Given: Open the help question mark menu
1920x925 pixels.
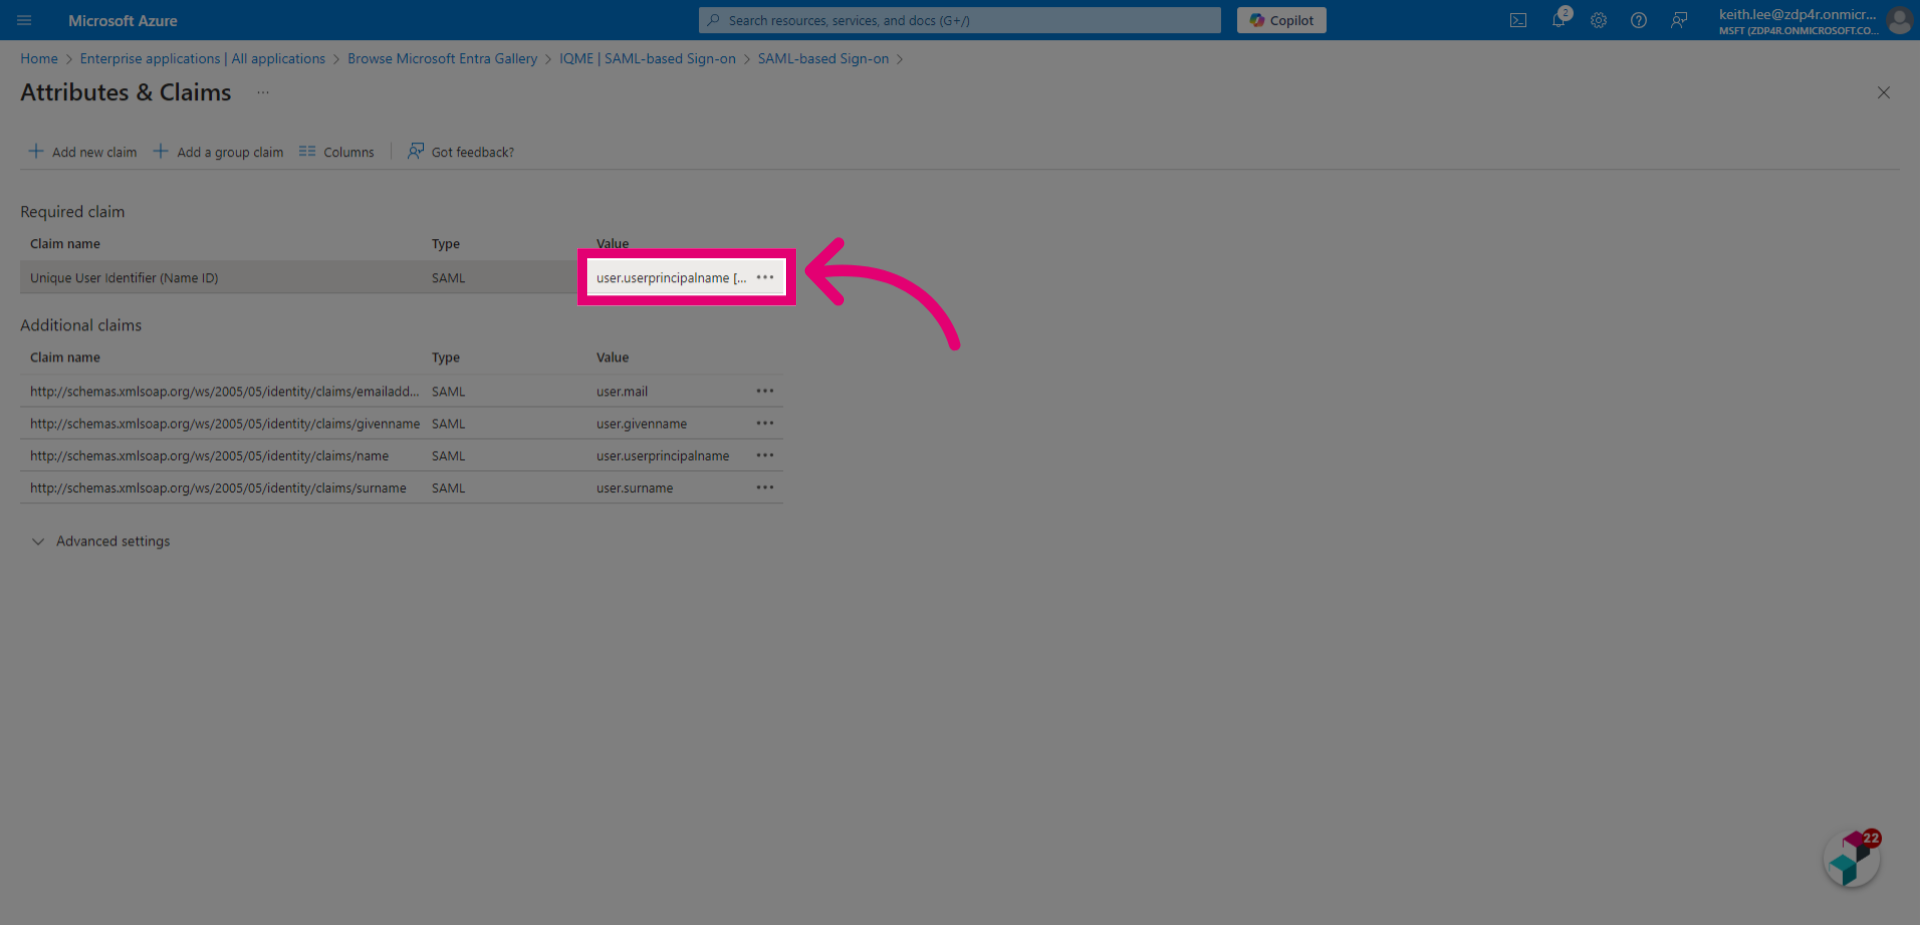Looking at the screenshot, I should (x=1638, y=20).
